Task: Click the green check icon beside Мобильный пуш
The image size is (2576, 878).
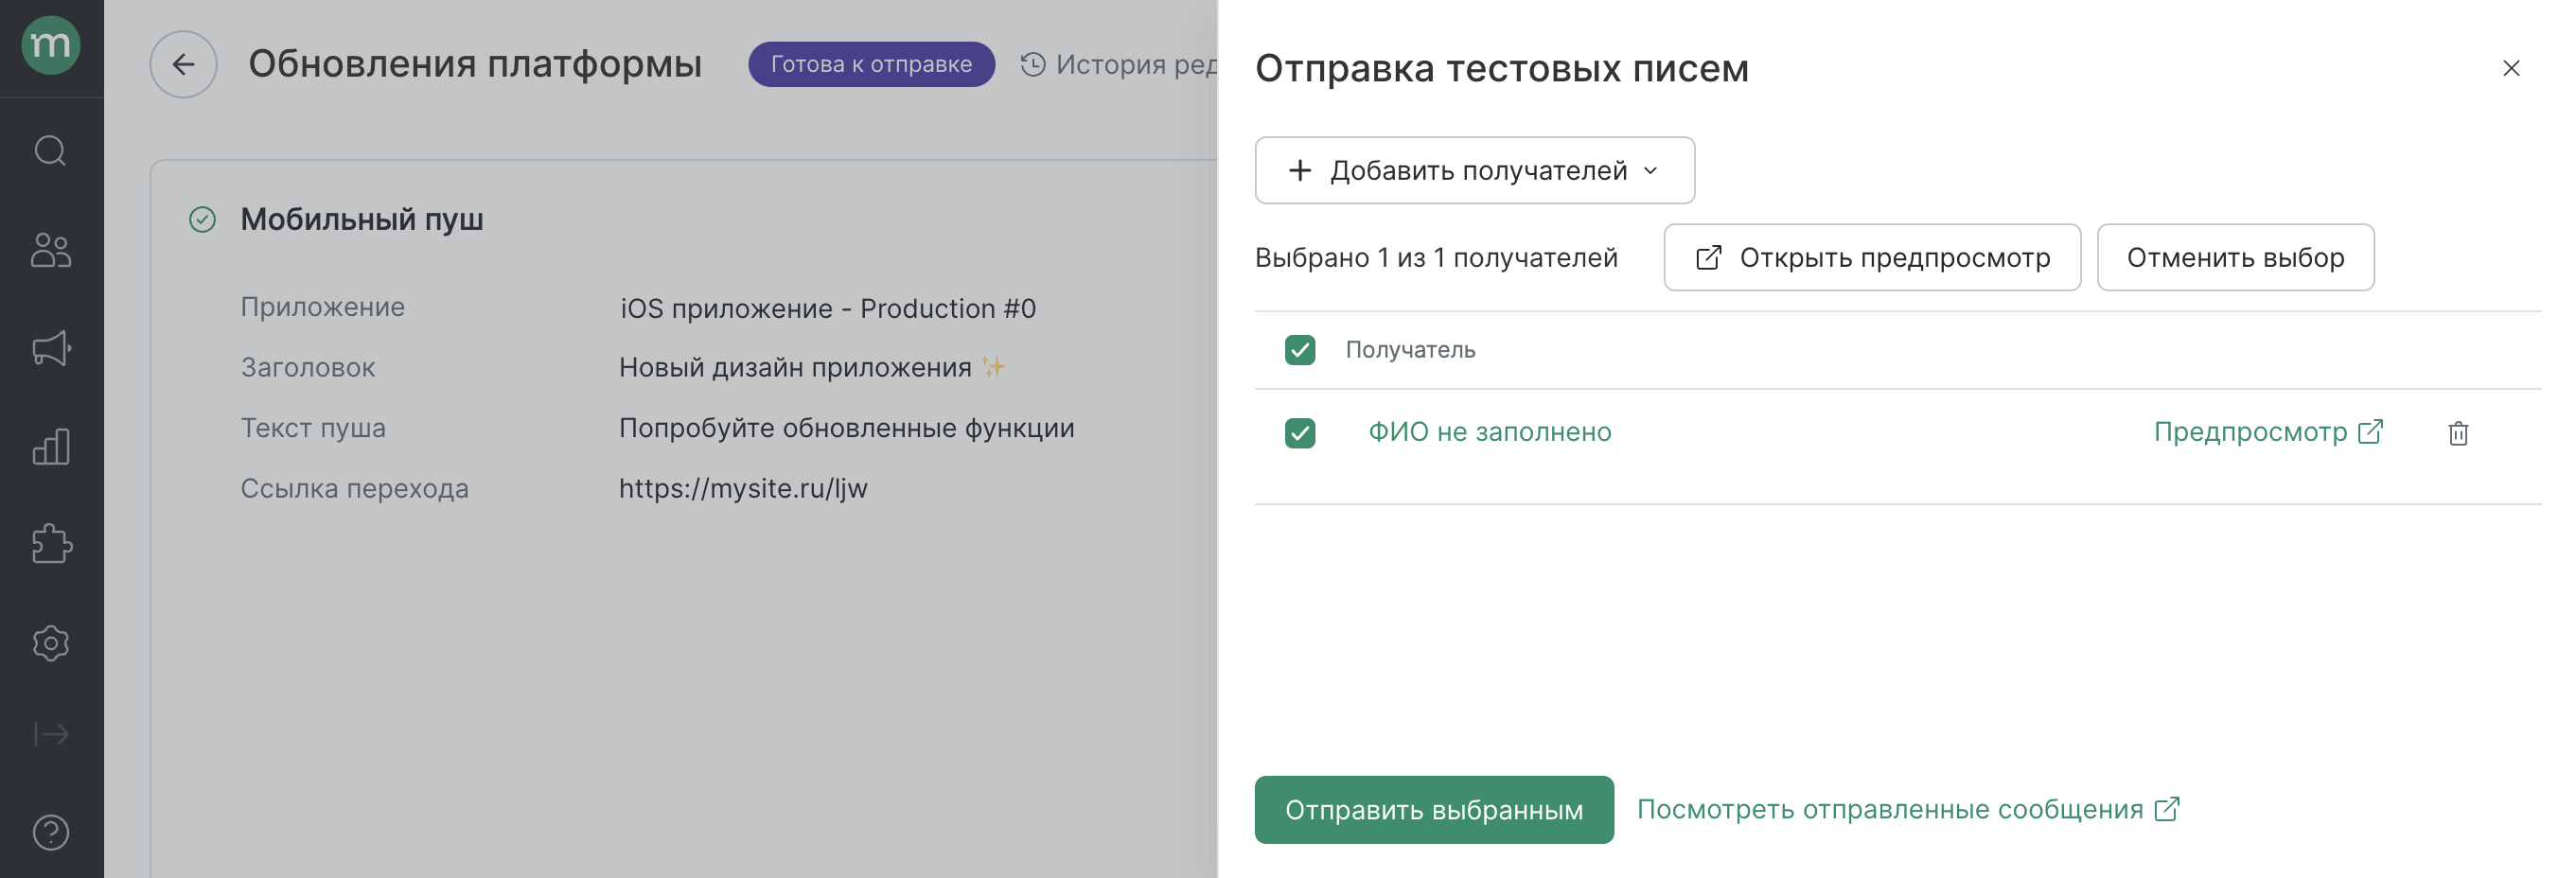Action: tap(202, 219)
